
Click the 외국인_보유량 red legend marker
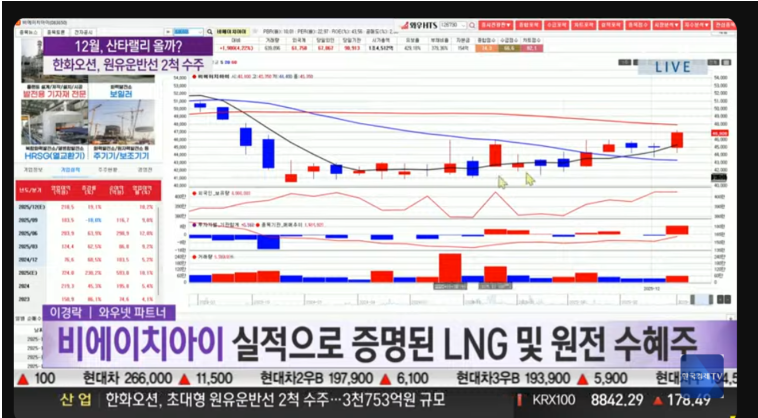195,193
